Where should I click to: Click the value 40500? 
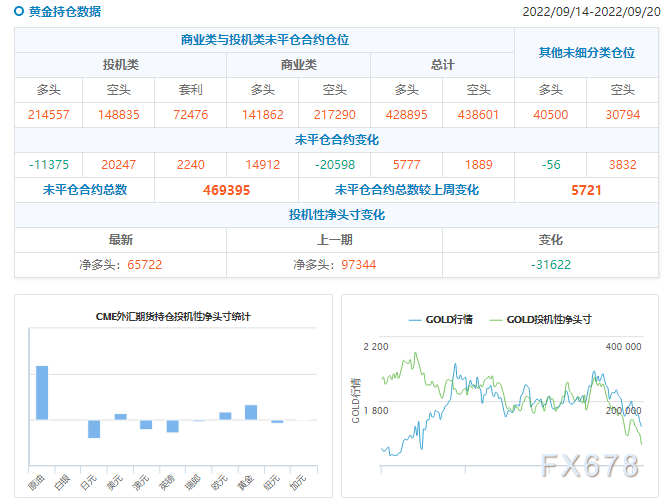550,115
